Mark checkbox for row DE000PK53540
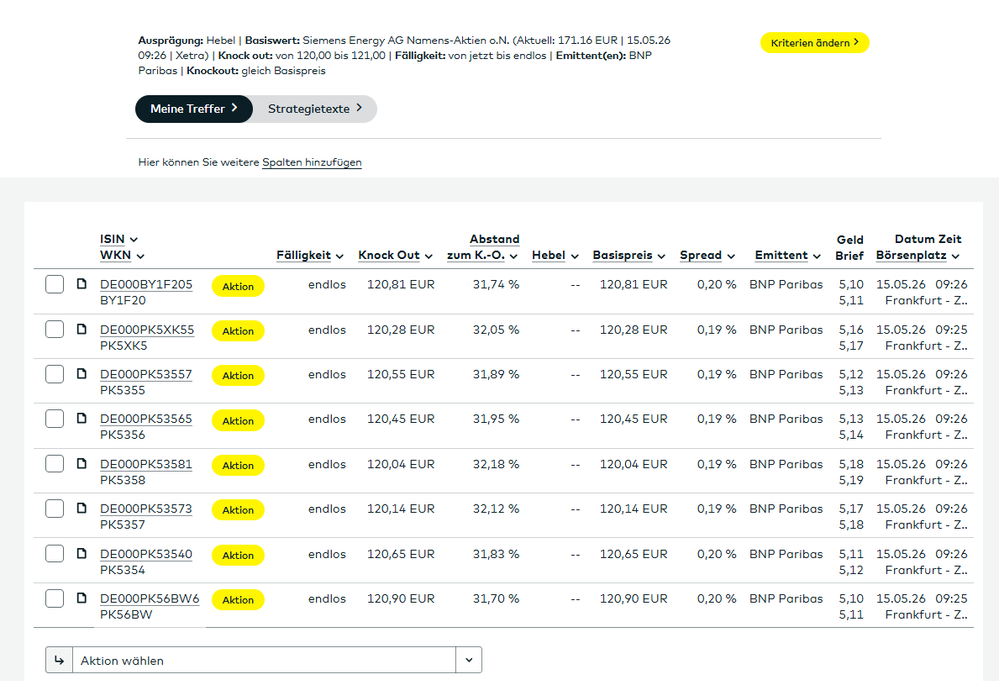The image size is (999, 681). coord(55,554)
